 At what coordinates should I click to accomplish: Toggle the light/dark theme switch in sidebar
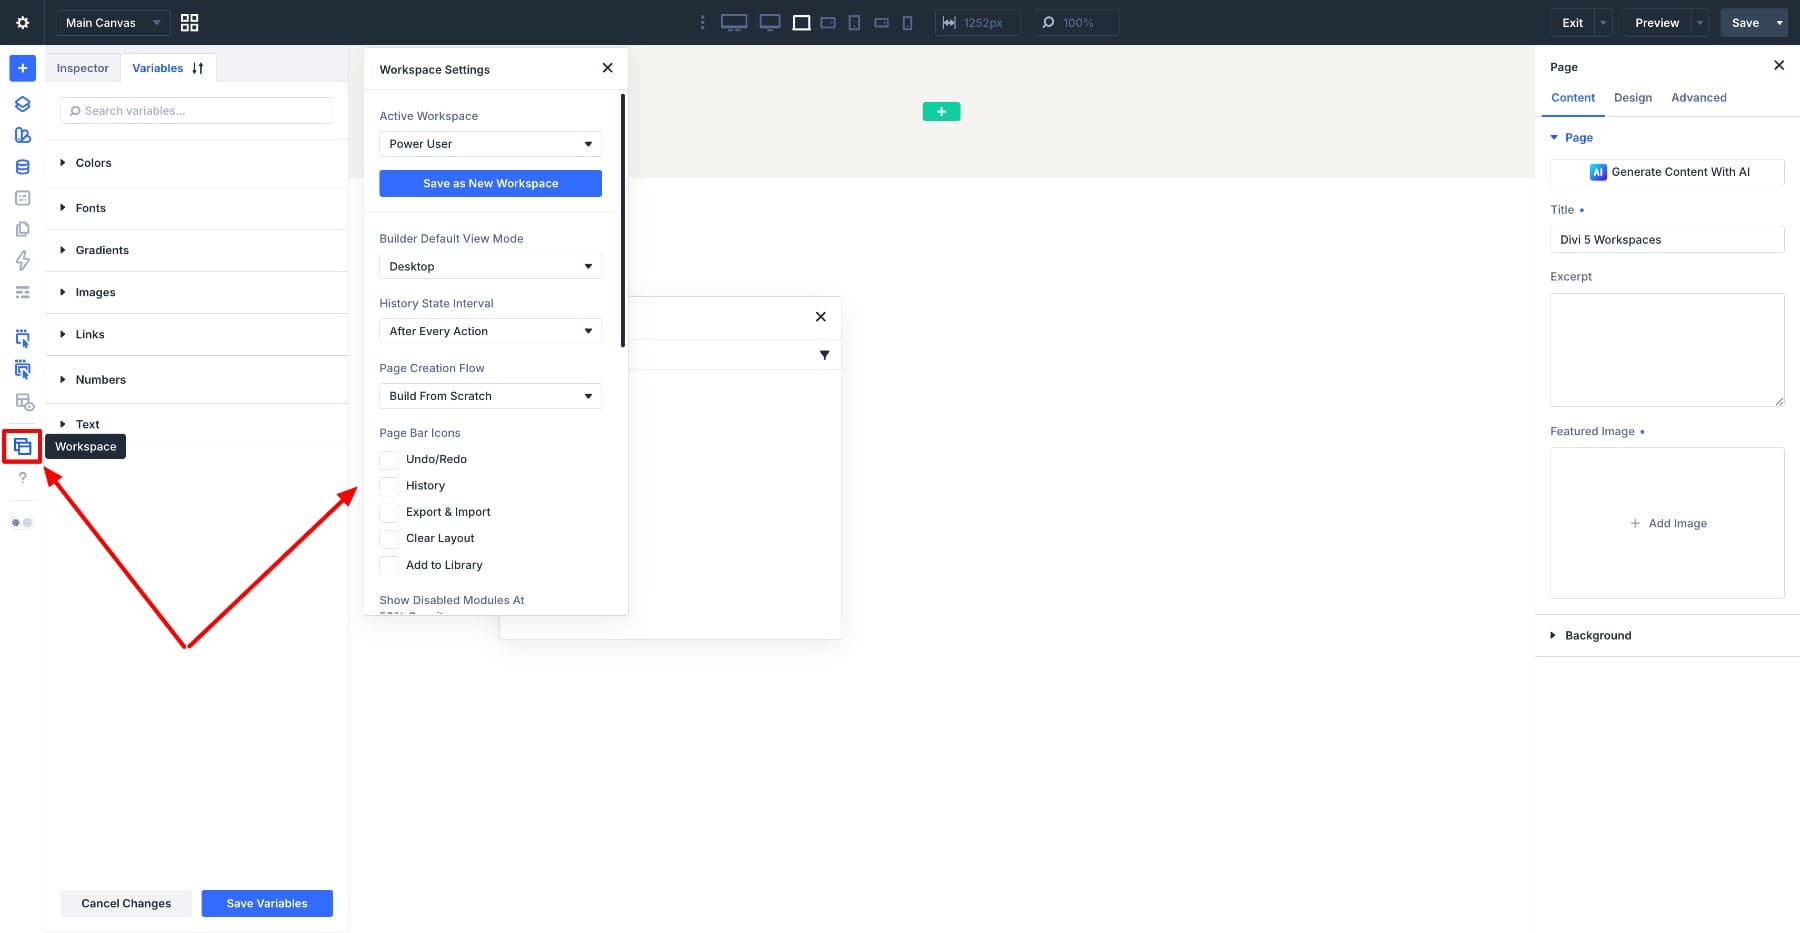coord(21,523)
